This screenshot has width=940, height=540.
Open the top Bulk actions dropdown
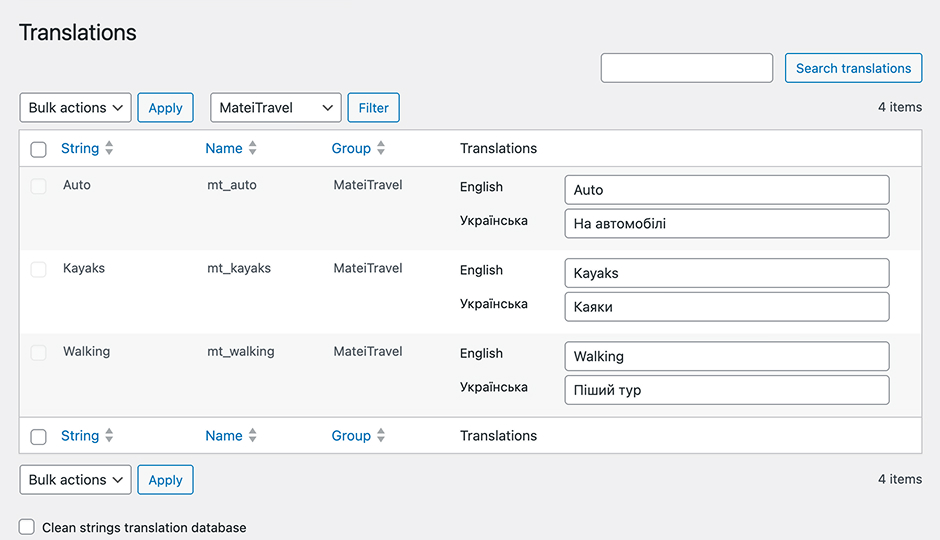(76, 108)
